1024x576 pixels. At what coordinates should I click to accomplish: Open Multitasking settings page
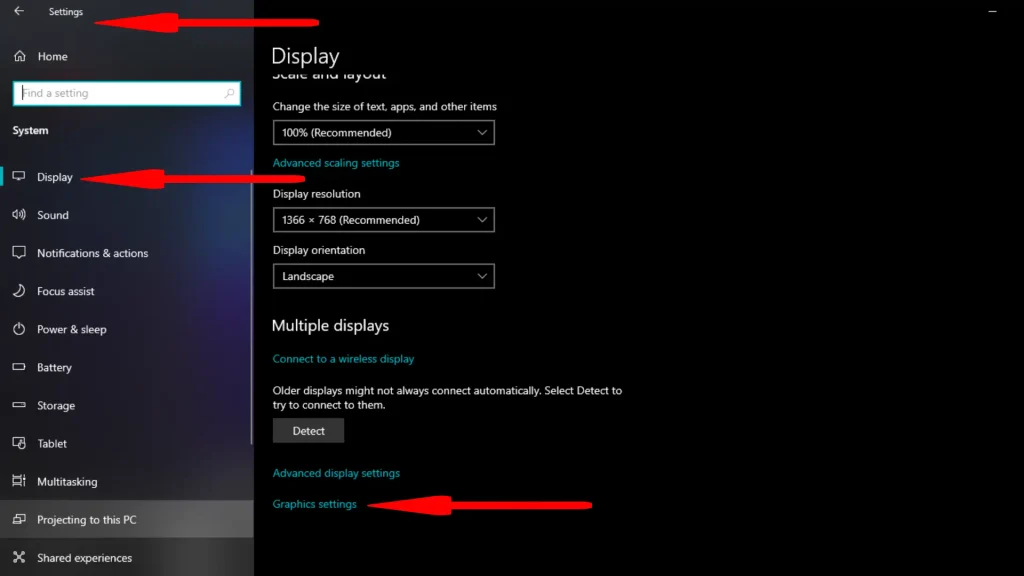pyautogui.click(x=127, y=481)
